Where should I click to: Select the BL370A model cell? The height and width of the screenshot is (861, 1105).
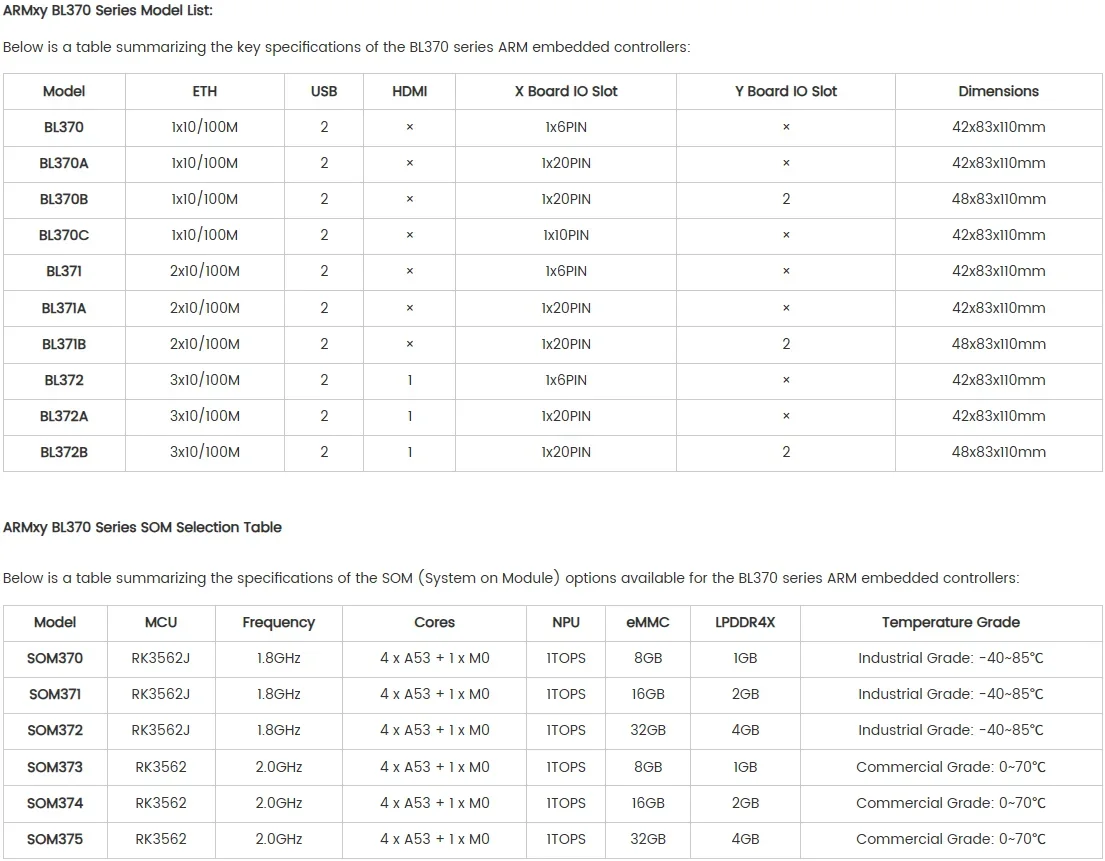[63, 163]
